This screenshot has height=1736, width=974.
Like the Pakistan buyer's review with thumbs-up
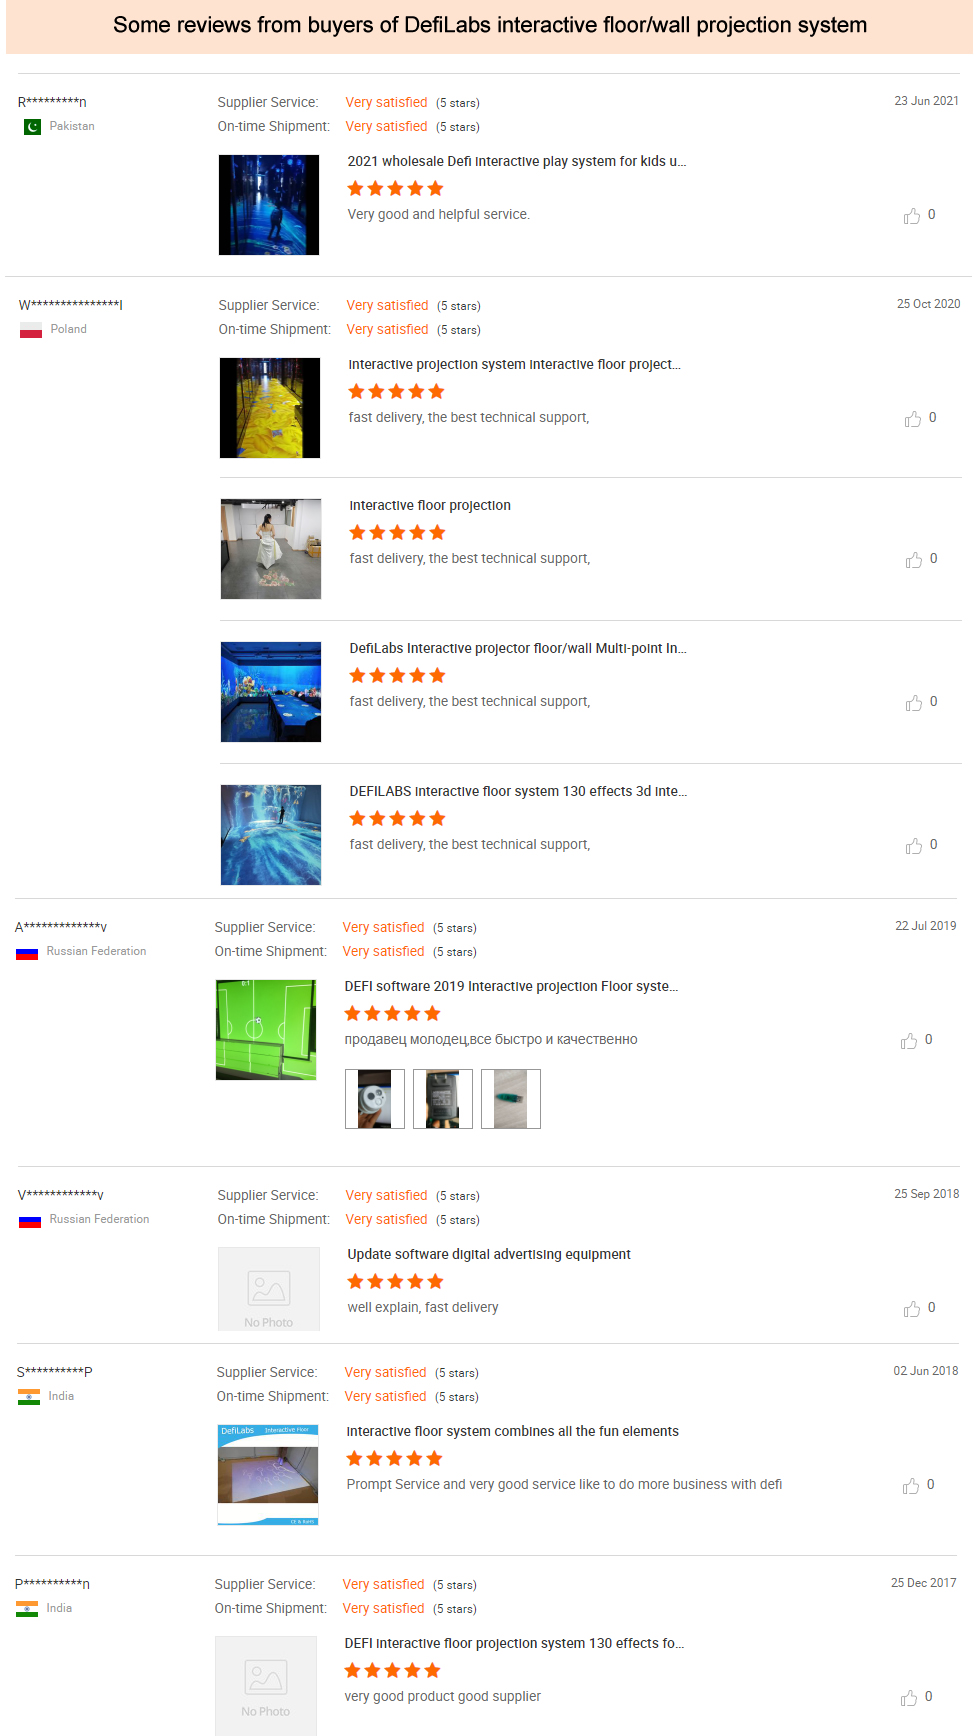pos(912,216)
